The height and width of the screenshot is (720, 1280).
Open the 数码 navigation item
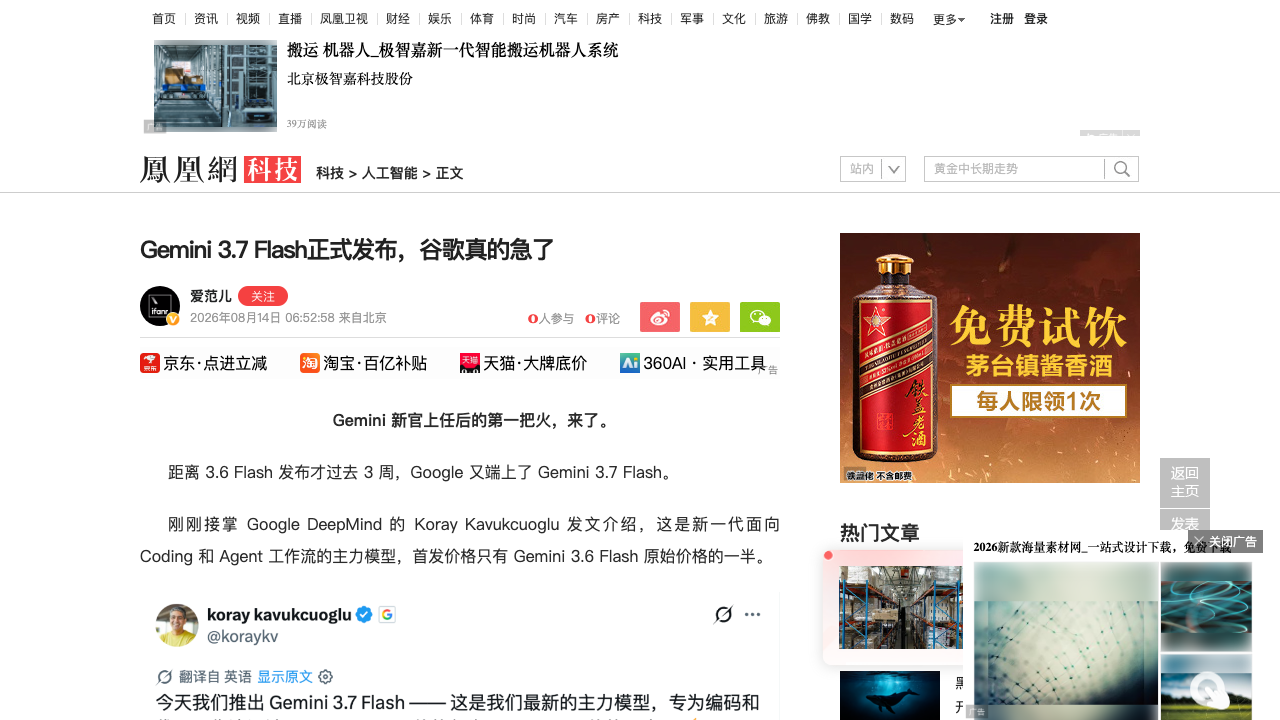coord(902,18)
